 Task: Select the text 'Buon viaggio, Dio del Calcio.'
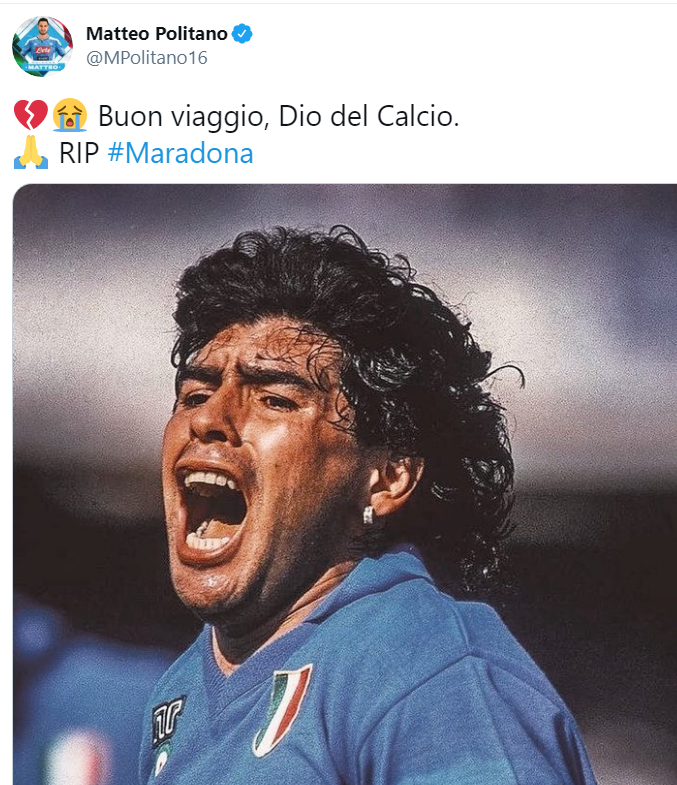pyautogui.click(x=278, y=117)
